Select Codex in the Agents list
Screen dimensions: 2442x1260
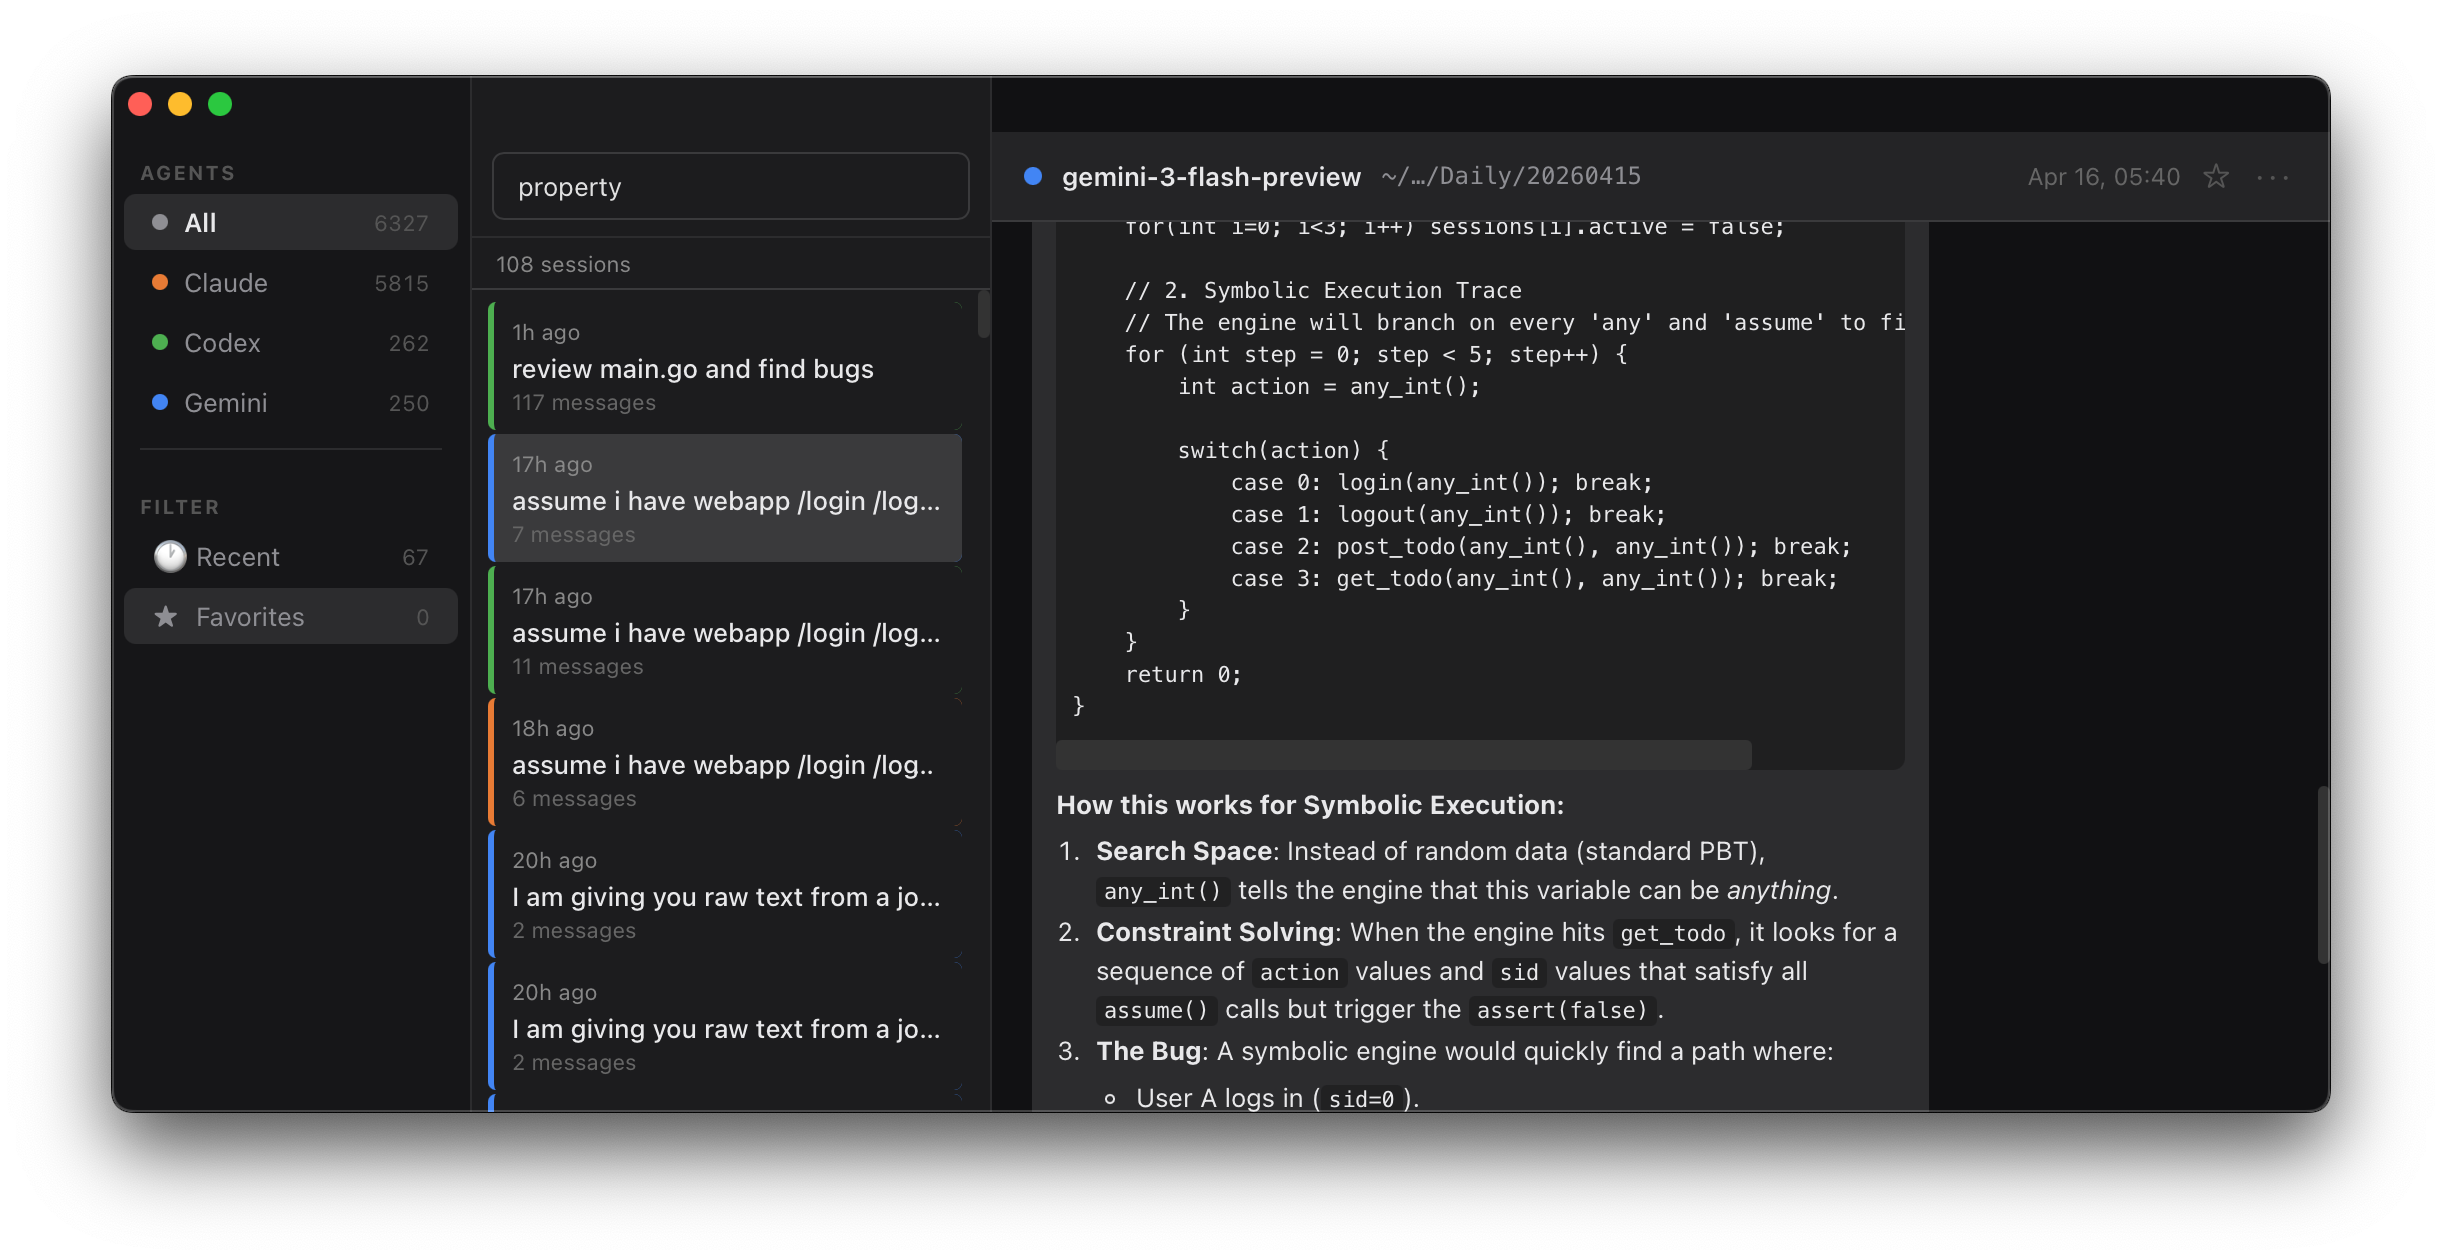[x=221, y=342]
